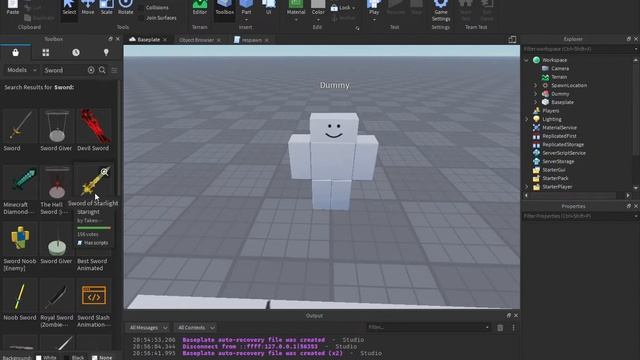Open Toolbox Creations lightbulb tab
The image size is (640, 360).
coord(106,53)
